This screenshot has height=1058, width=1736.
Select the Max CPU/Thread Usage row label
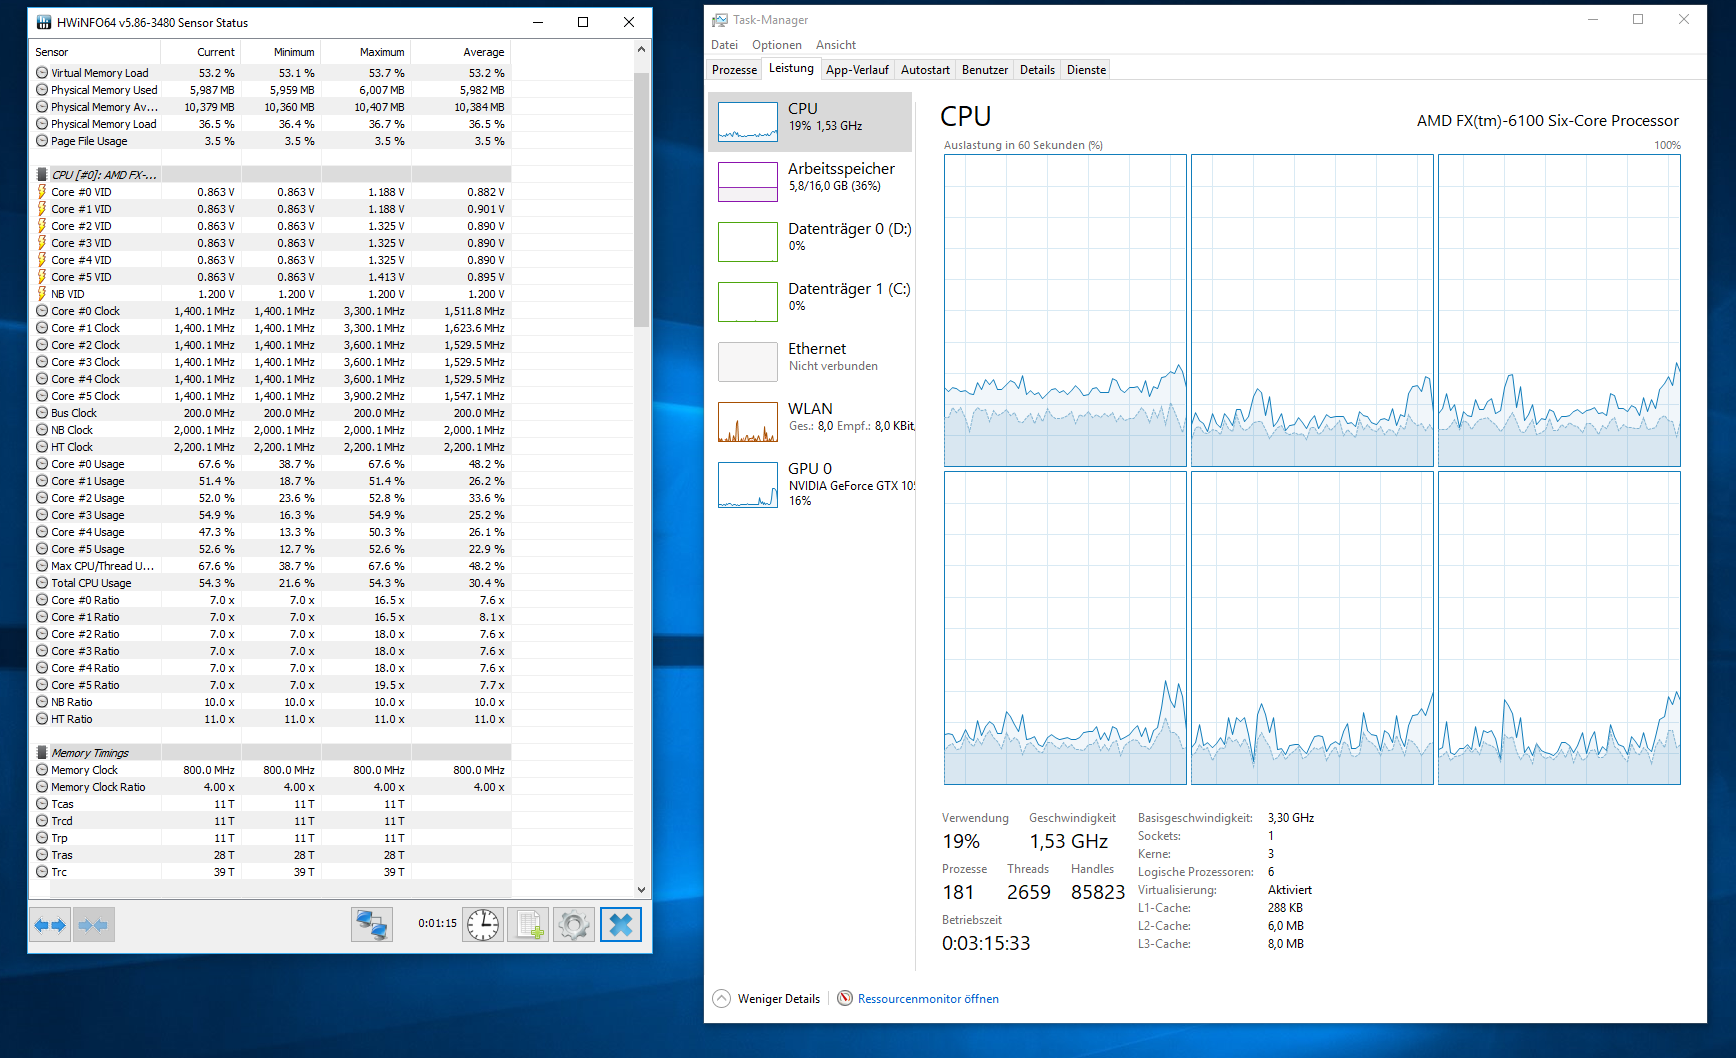[x=102, y=566]
